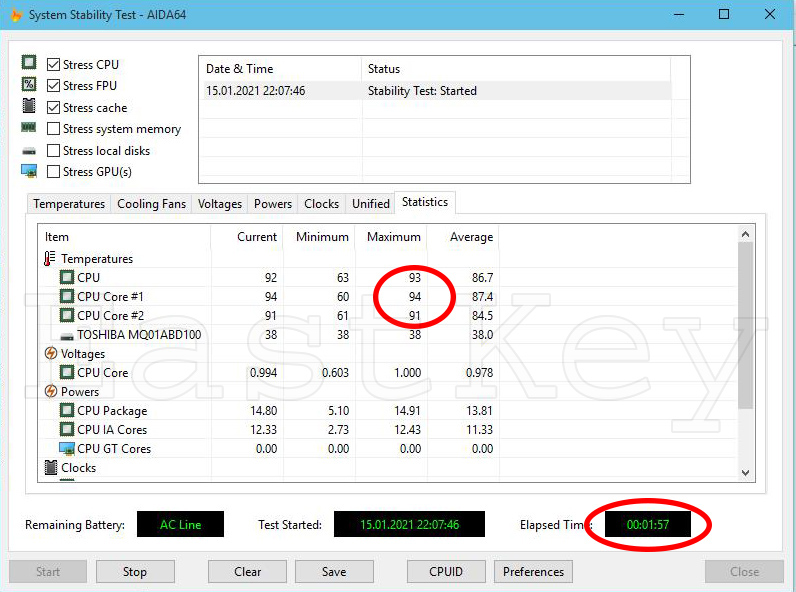
Task: Click the Item column header
Action: [x=124, y=237]
